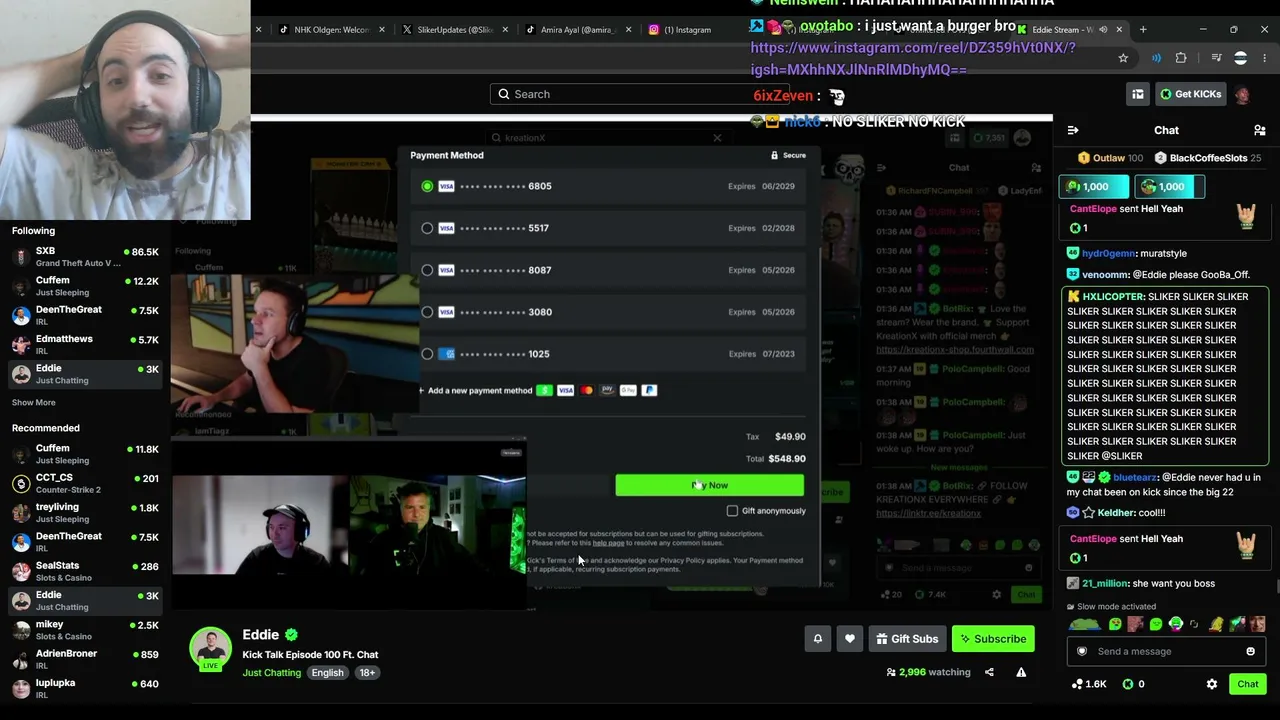The width and height of the screenshot is (1280, 720).
Task: Open the browser extensions puzzle icon
Action: point(1181,58)
